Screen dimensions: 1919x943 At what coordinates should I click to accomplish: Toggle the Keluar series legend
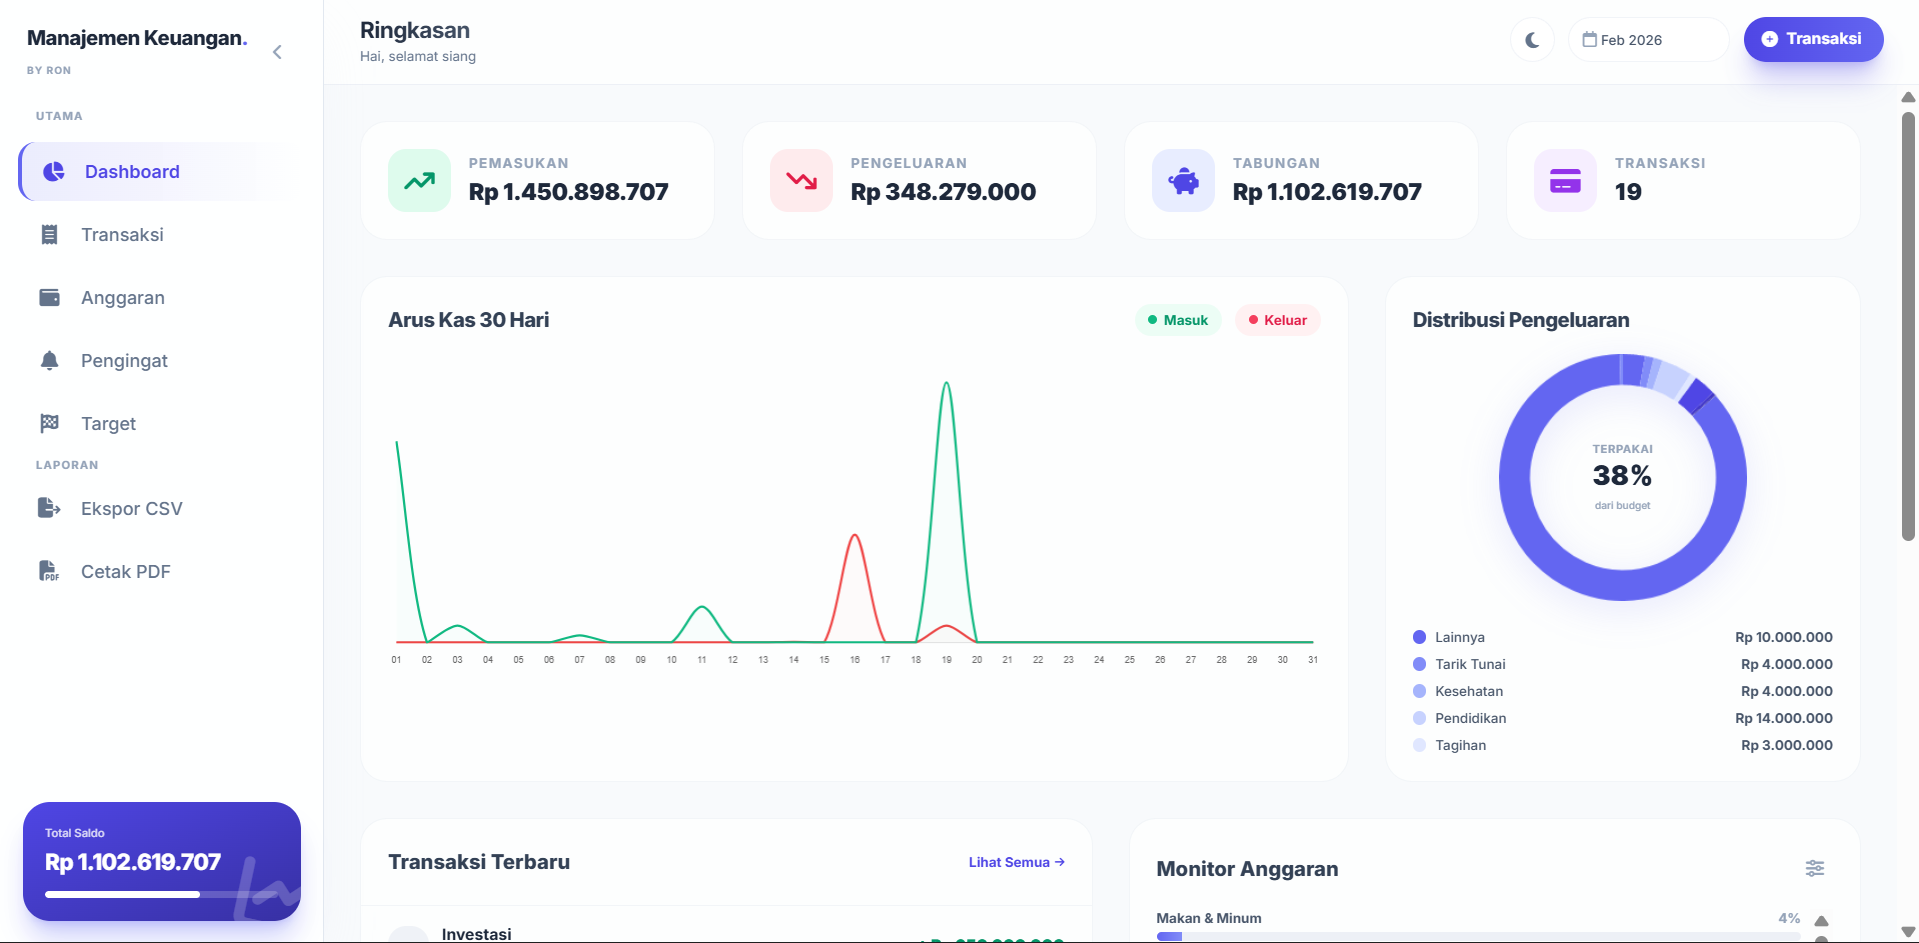pos(1278,320)
